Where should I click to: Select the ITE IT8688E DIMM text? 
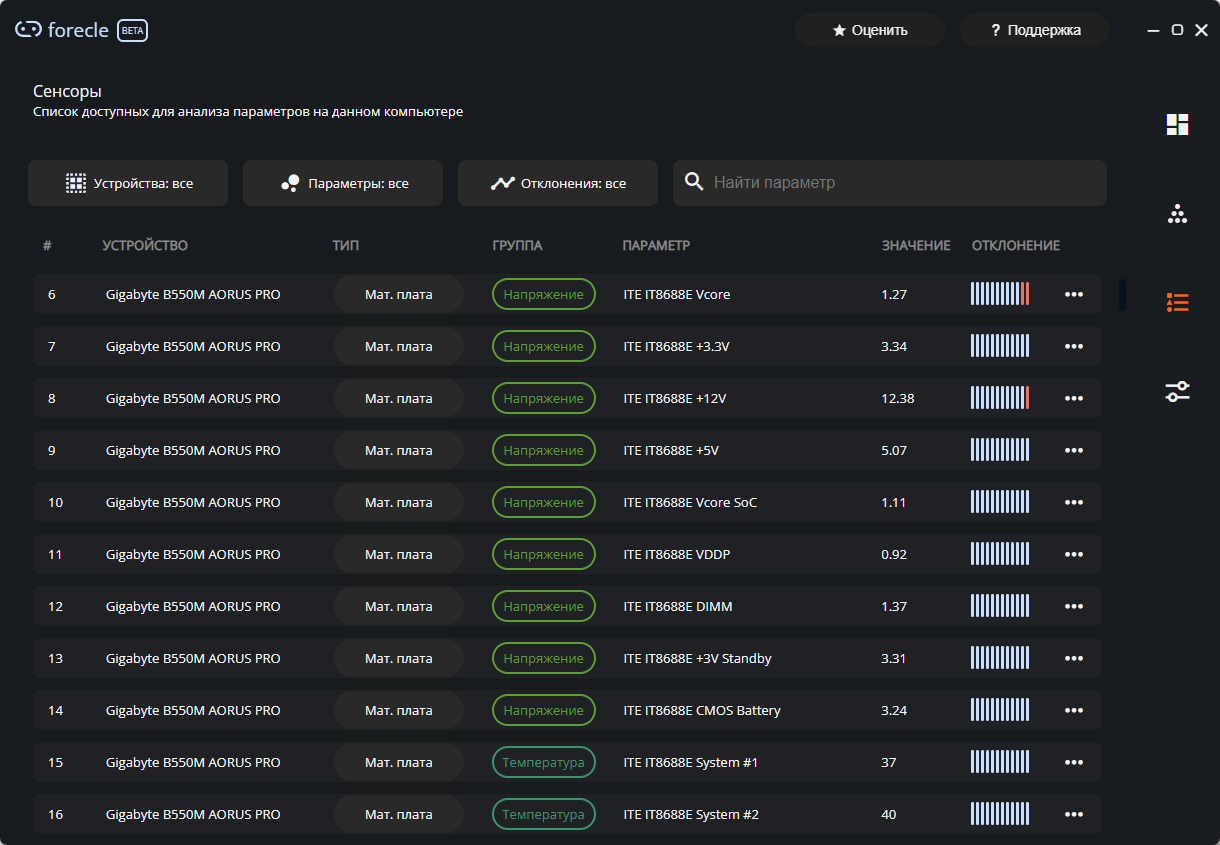tap(678, 606)
